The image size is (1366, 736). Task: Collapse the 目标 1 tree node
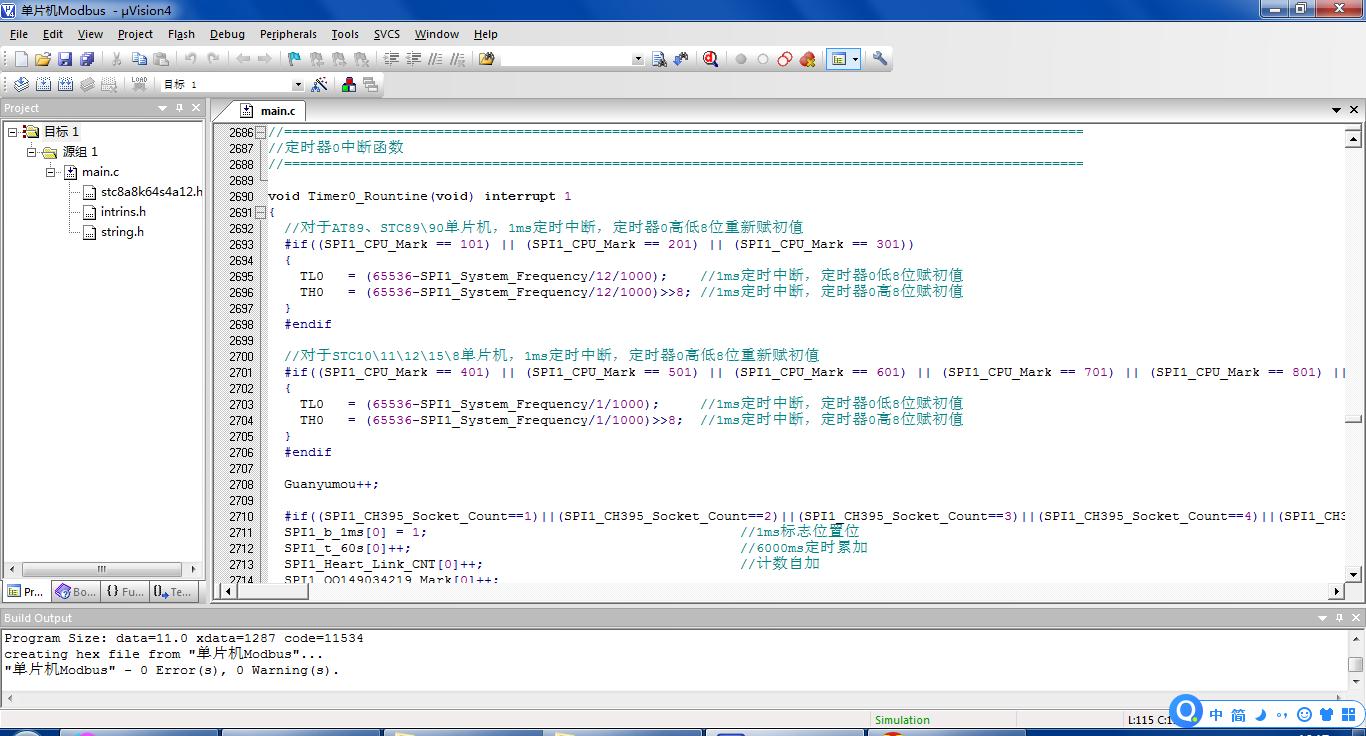[12, 132]
